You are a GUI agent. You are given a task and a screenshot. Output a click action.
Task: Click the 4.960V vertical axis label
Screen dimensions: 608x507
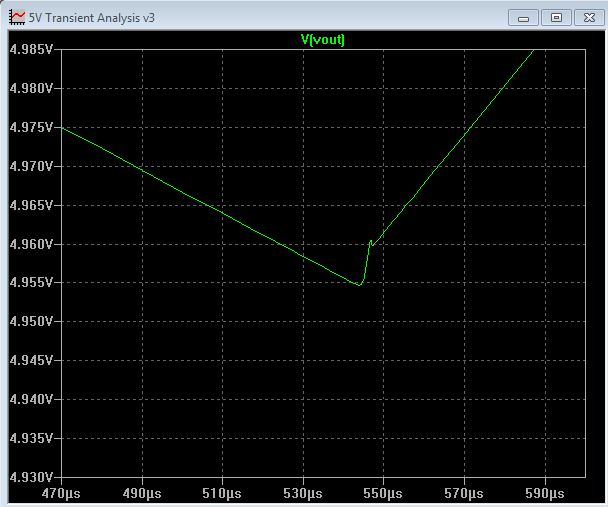(x=31, y=244)
